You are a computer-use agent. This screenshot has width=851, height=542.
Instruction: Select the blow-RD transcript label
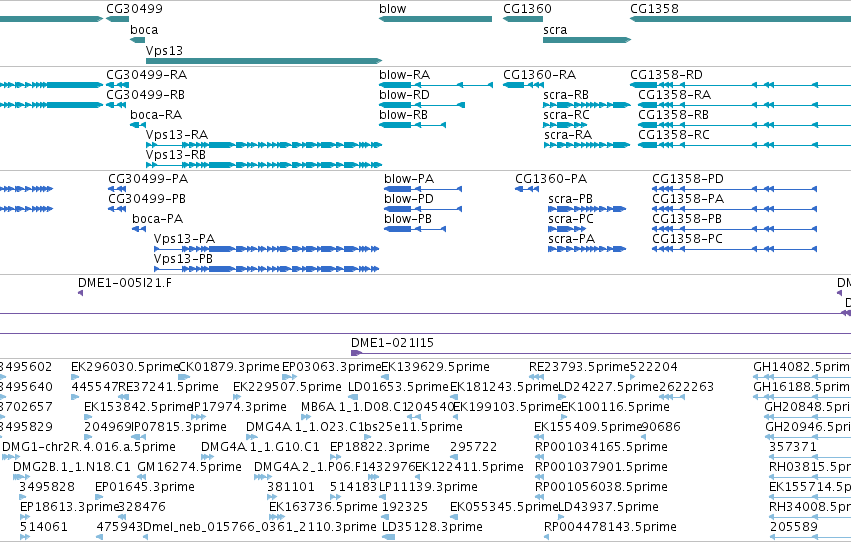404,95
